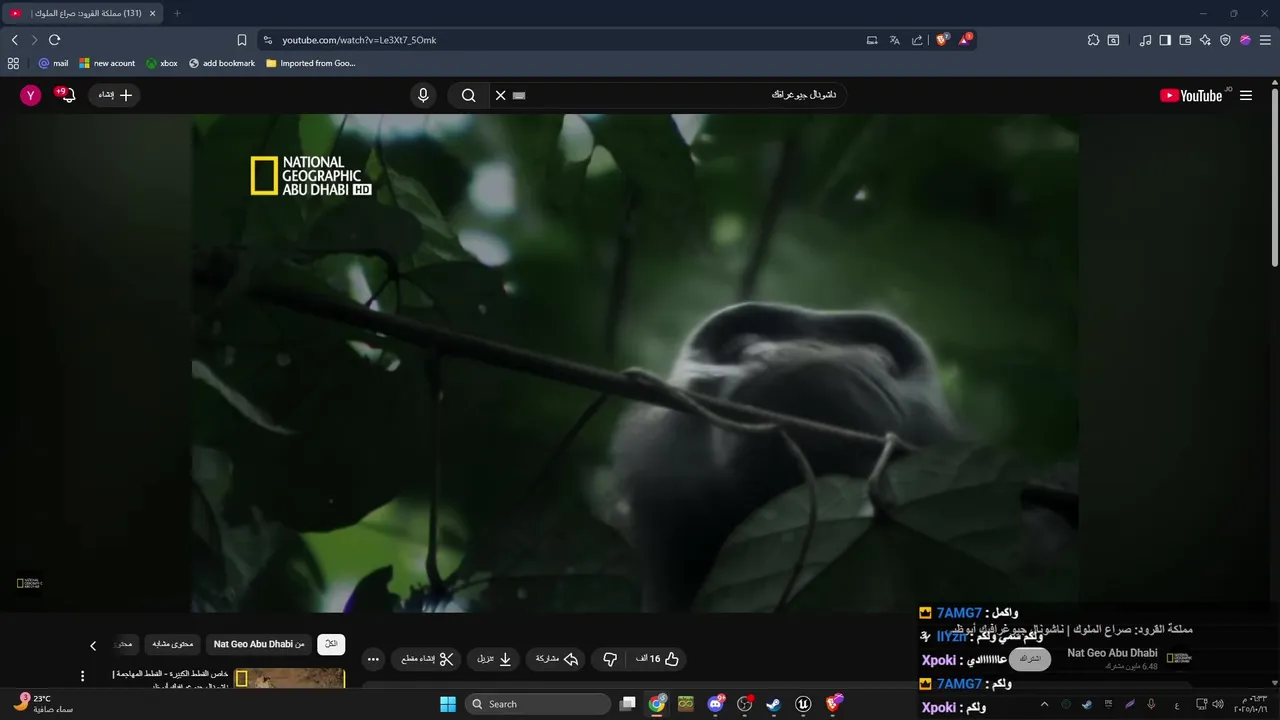1280x720 pixels.
Task: Open YouTube Create (إنشاء) button
Action: pyautogui.click(x=114, y=95)
